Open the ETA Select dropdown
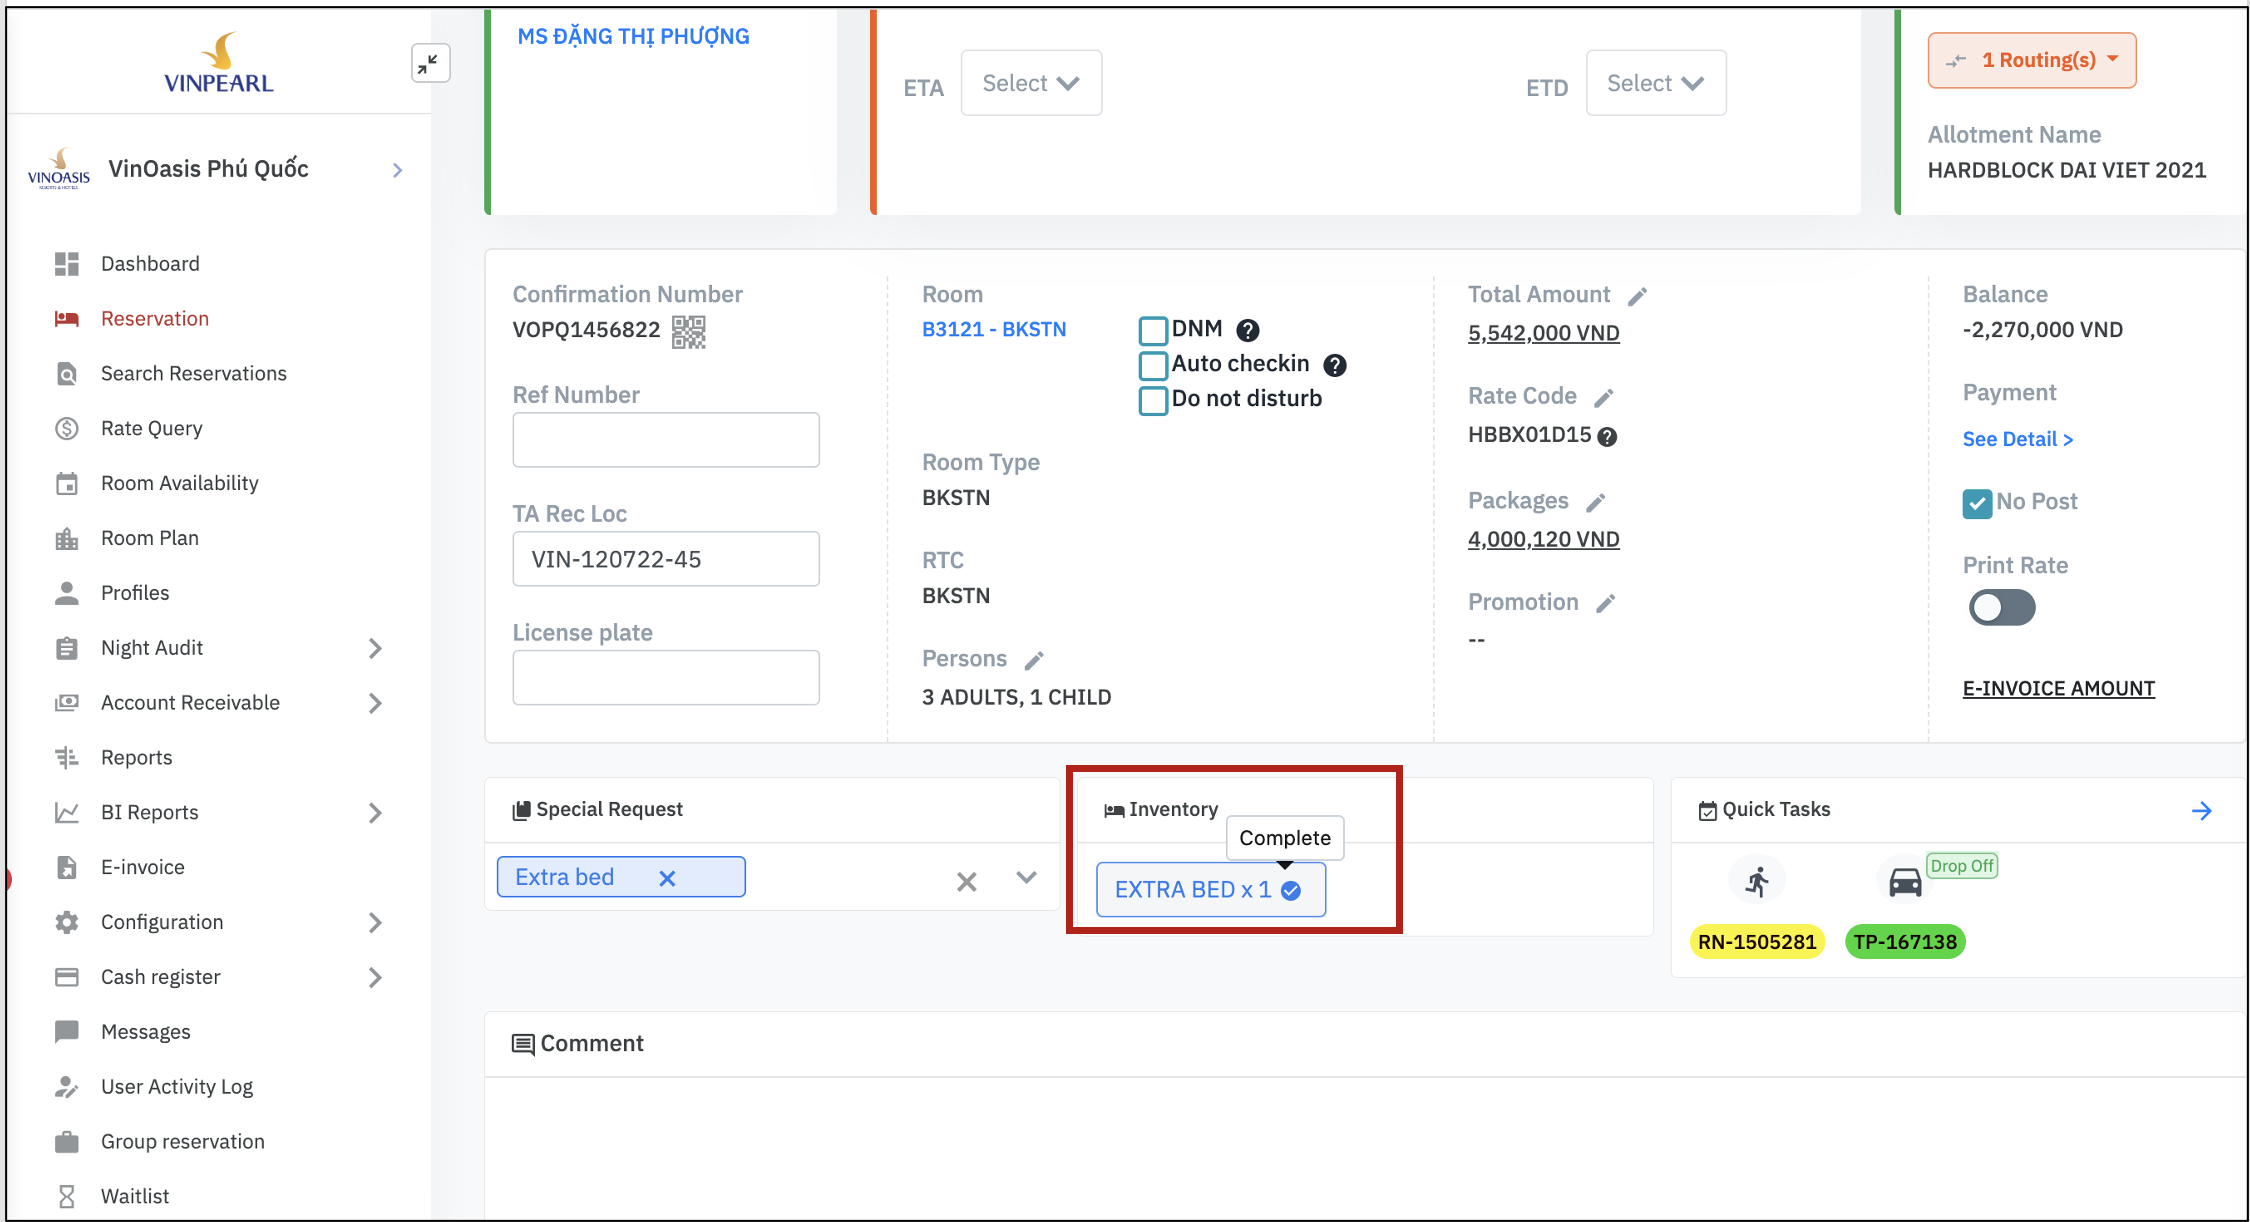 [1031, 83]
